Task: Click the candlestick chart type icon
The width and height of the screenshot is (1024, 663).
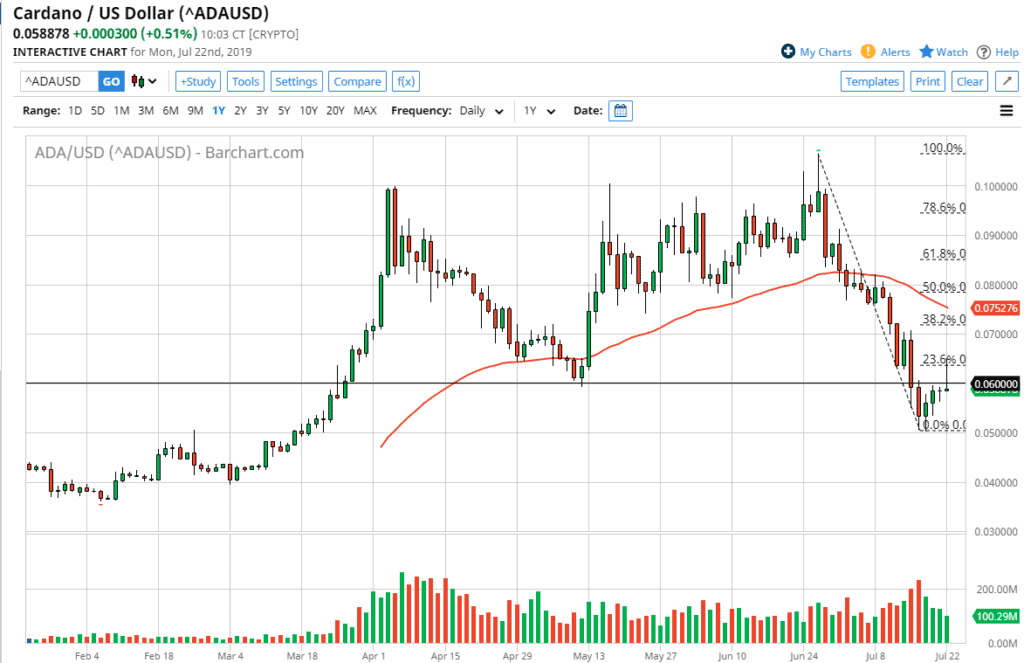Action: (x=137, y=82)
